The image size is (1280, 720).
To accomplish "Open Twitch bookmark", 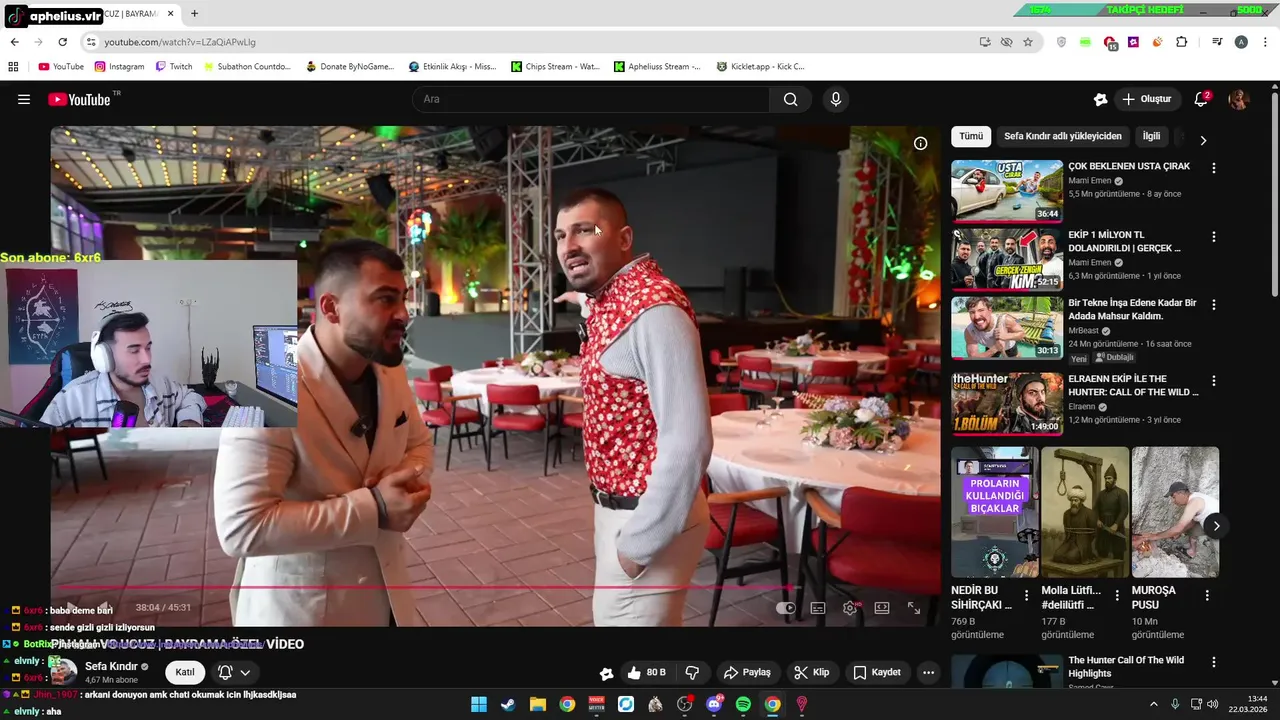I will [x=174, y=67].
